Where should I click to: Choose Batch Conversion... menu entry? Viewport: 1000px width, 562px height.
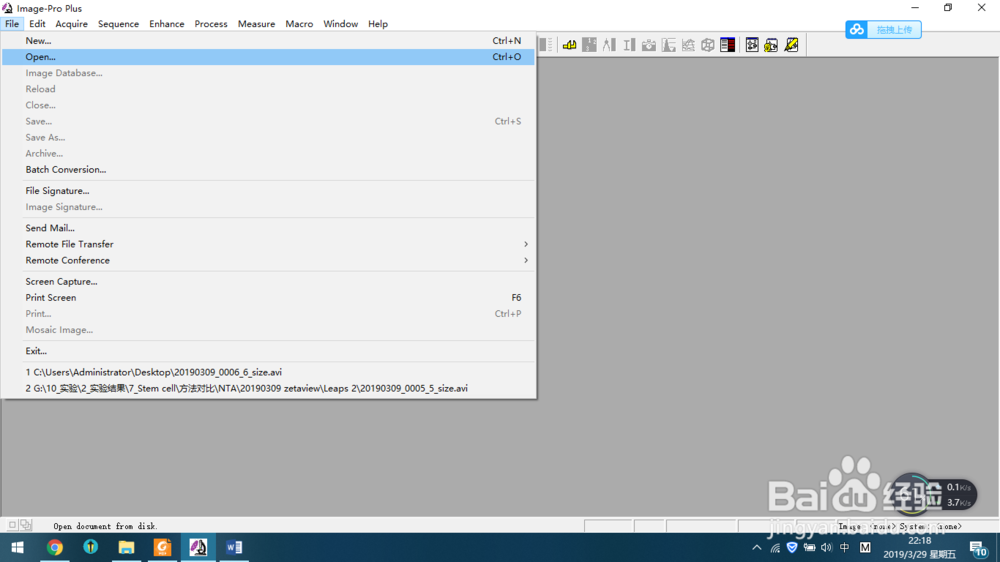[268, 170]
